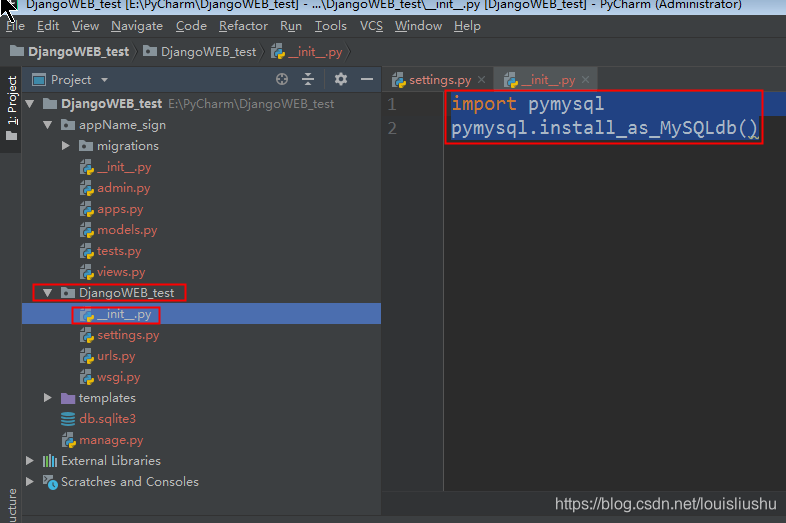Expand the templates folder
Viewport: 786px width, 523px height.
[48, 398]
